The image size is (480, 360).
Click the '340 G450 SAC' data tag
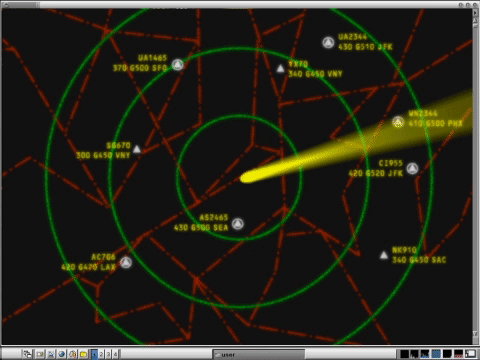419,260
